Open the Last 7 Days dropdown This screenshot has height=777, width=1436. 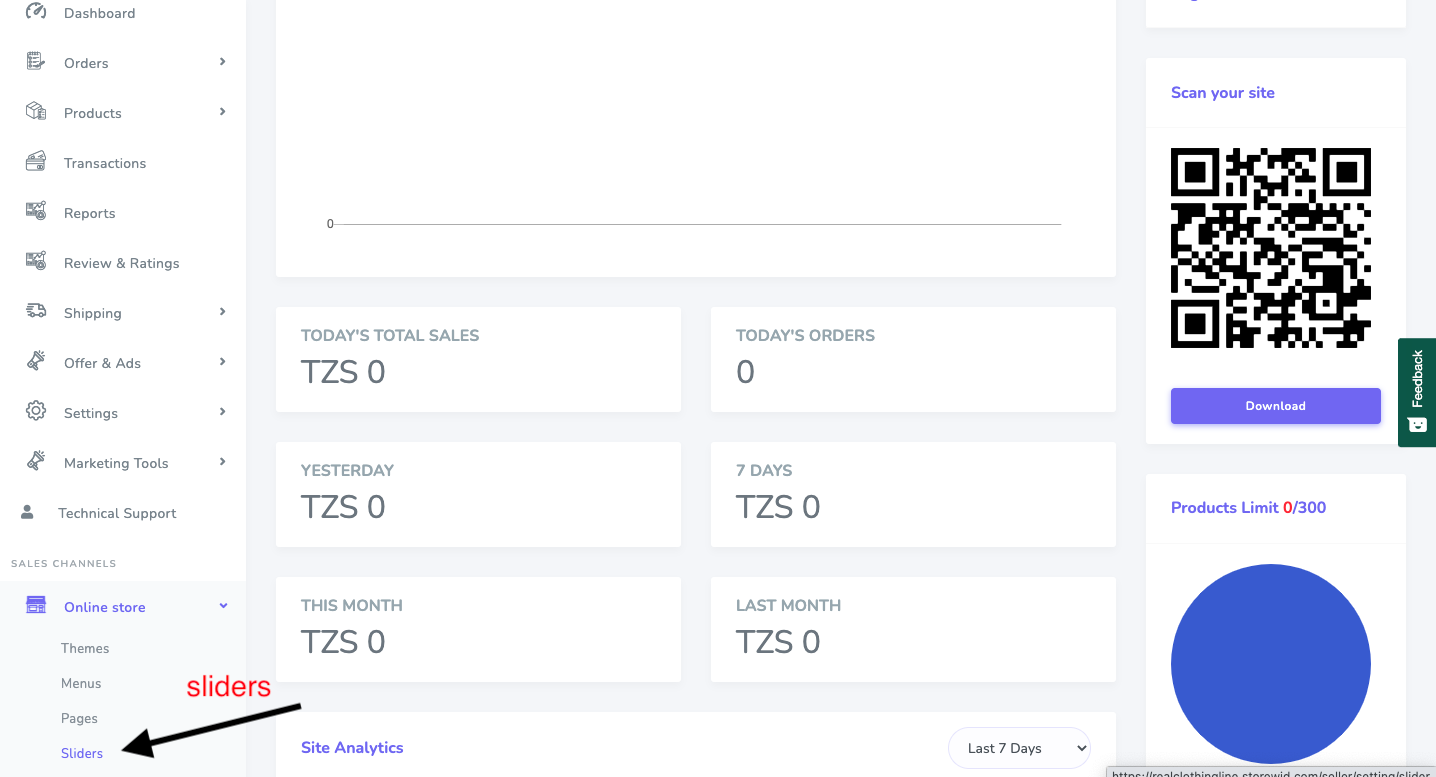tap(1018, 748)
